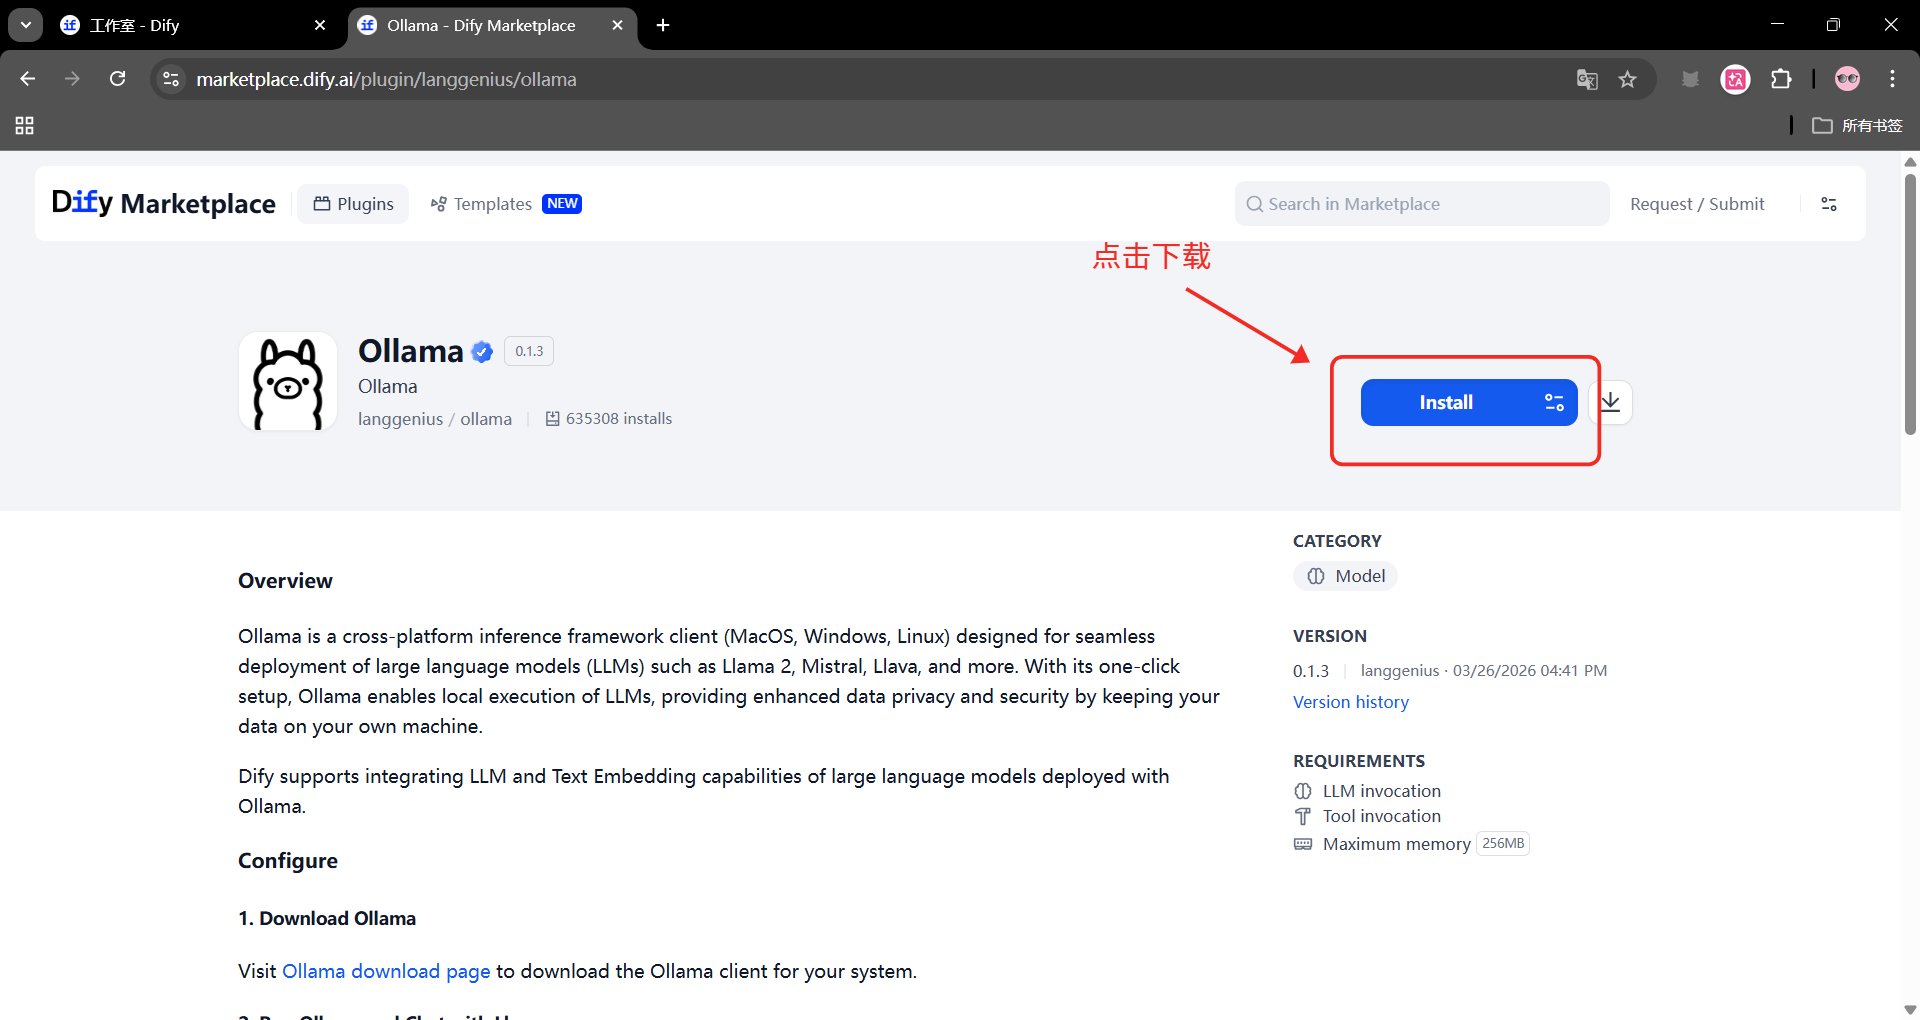This screenshot has width=1920, height=1020.
Task: Open the pink translation extension icon
Action: pyautogui.click(x=1736, y=79)
